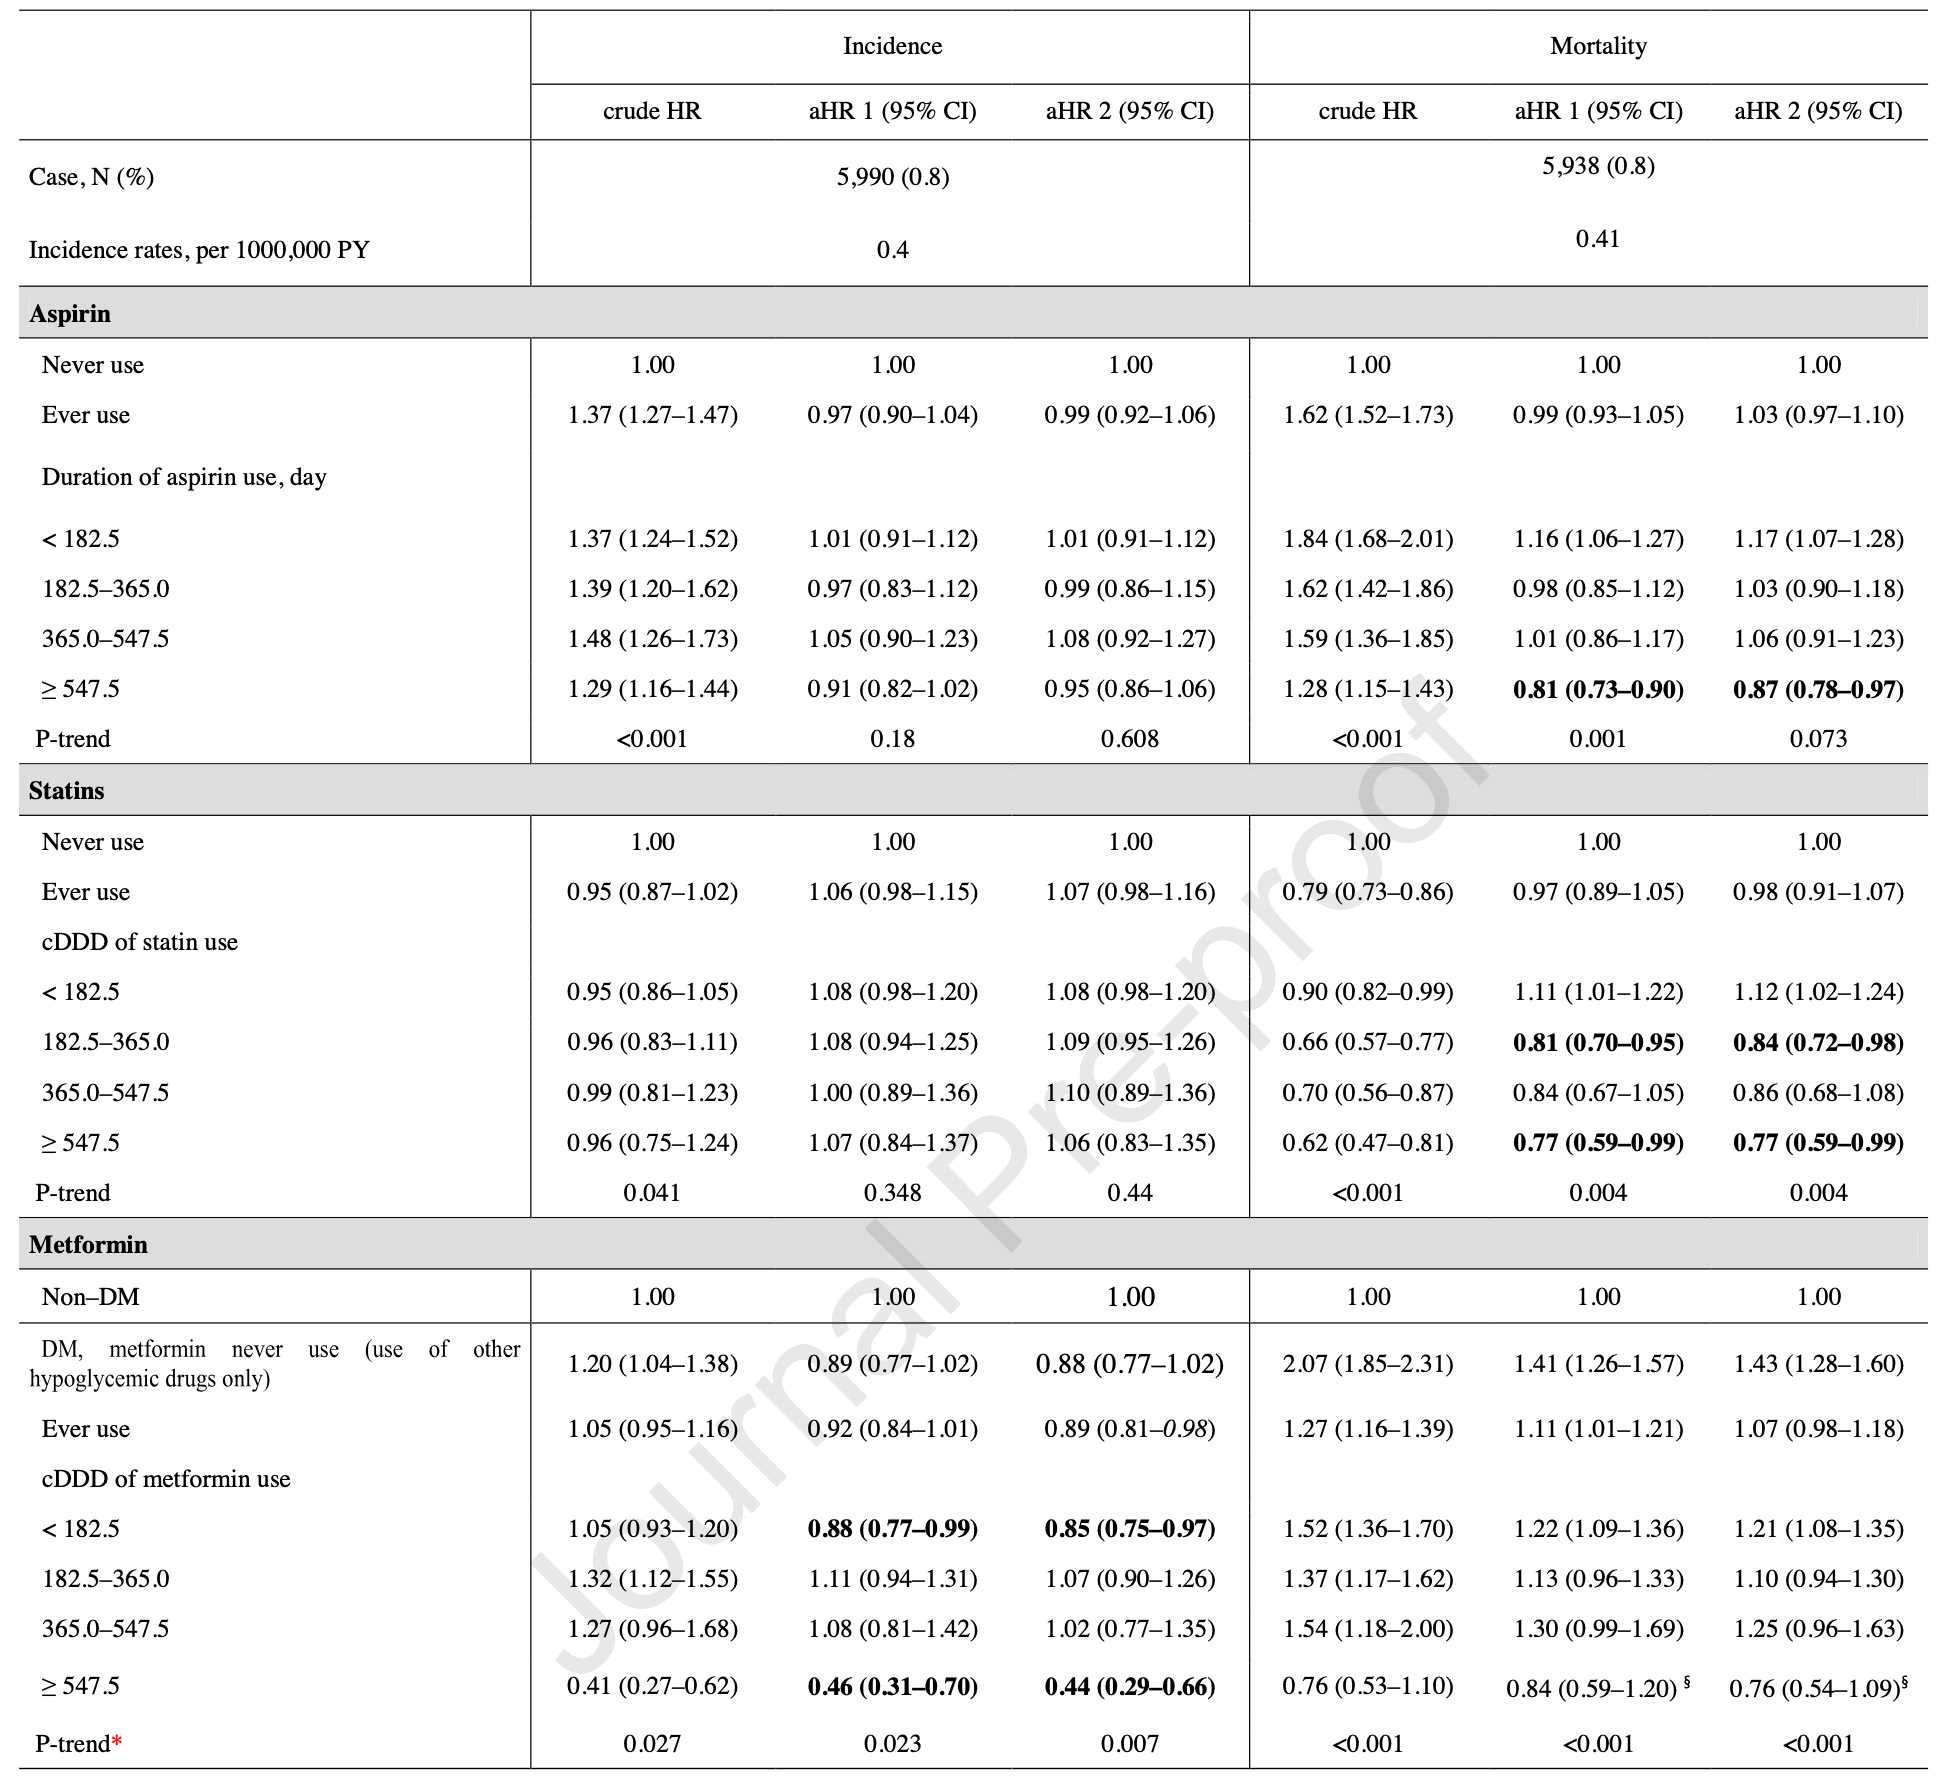Click the 5,938 (0.8) mortality case count
1942x1776 pixels.
[x=1598, y=166]
